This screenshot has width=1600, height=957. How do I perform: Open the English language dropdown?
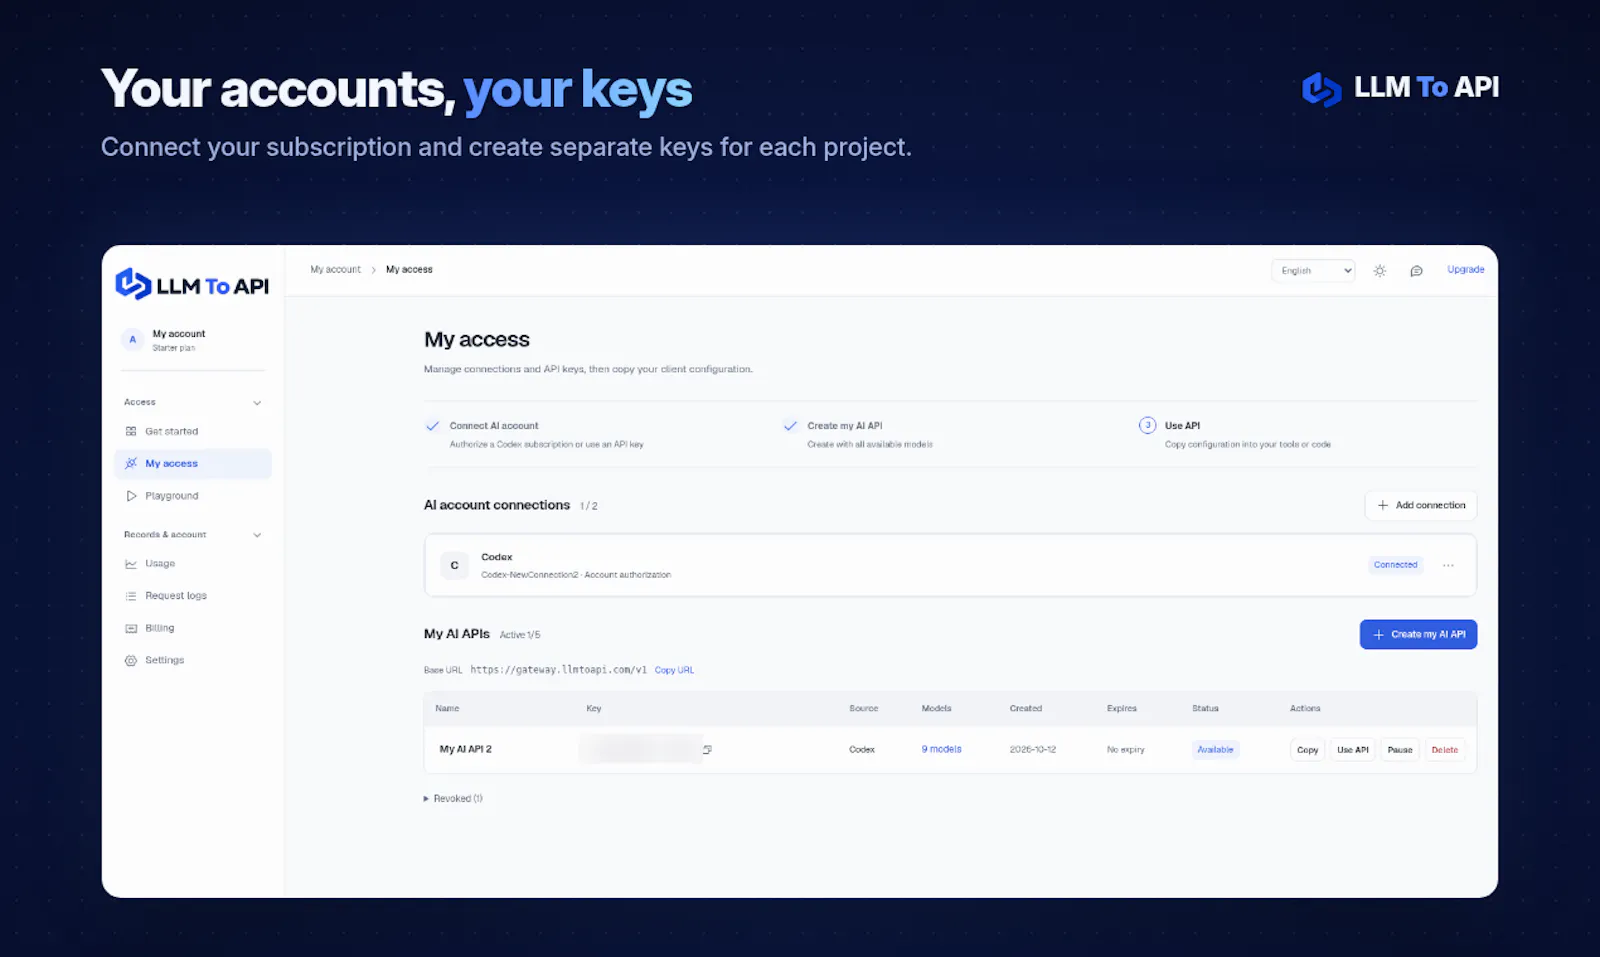(x=1313, y=271)
